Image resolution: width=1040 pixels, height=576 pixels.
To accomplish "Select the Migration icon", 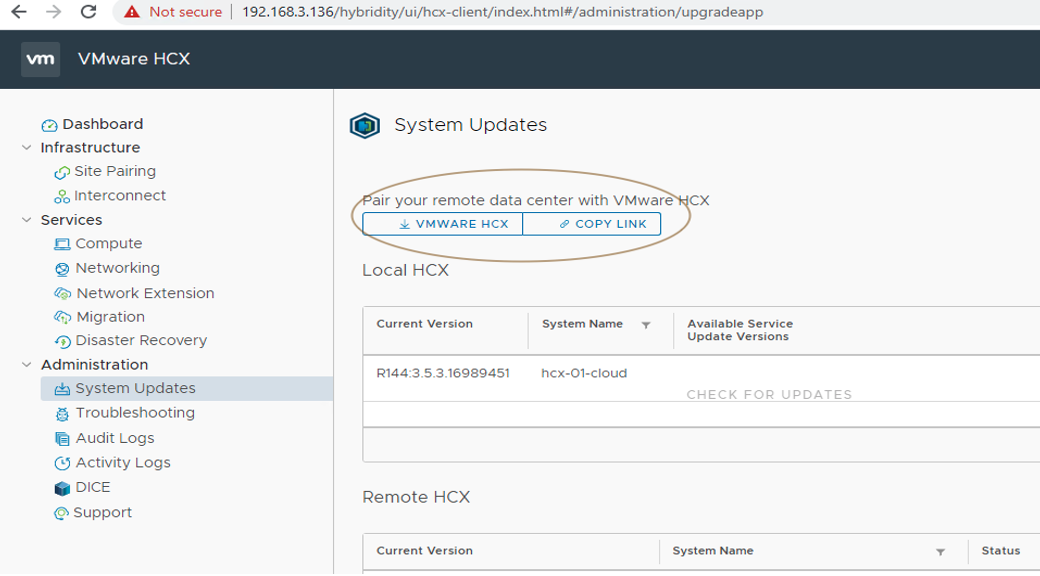I will [x=60, y=315].
